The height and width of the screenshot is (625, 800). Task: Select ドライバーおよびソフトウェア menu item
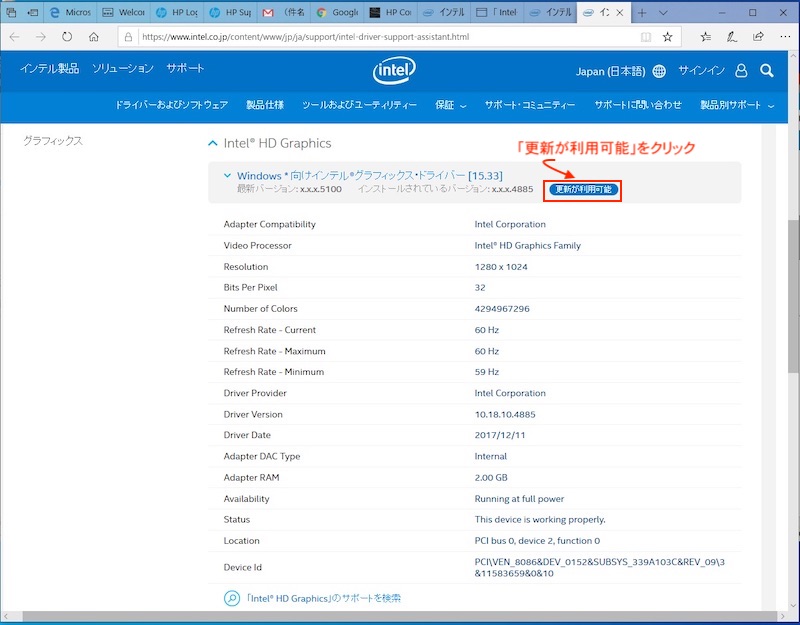coord(171,105)
